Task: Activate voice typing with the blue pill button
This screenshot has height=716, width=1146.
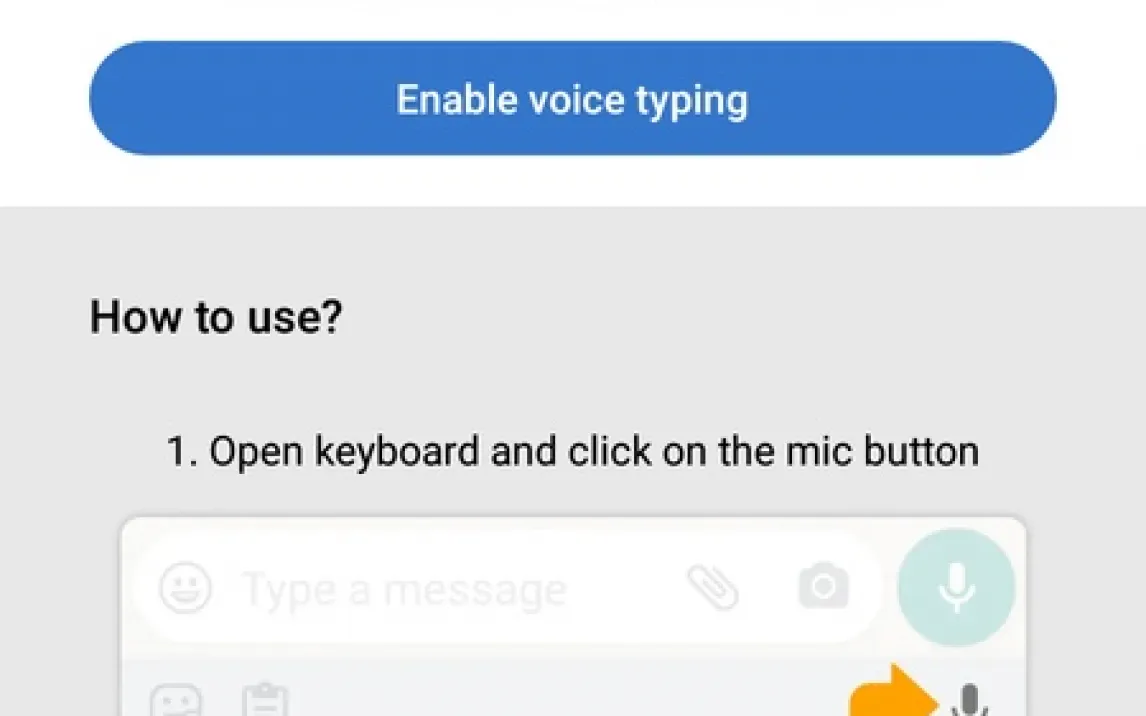Action: click(x=572, y=98)
